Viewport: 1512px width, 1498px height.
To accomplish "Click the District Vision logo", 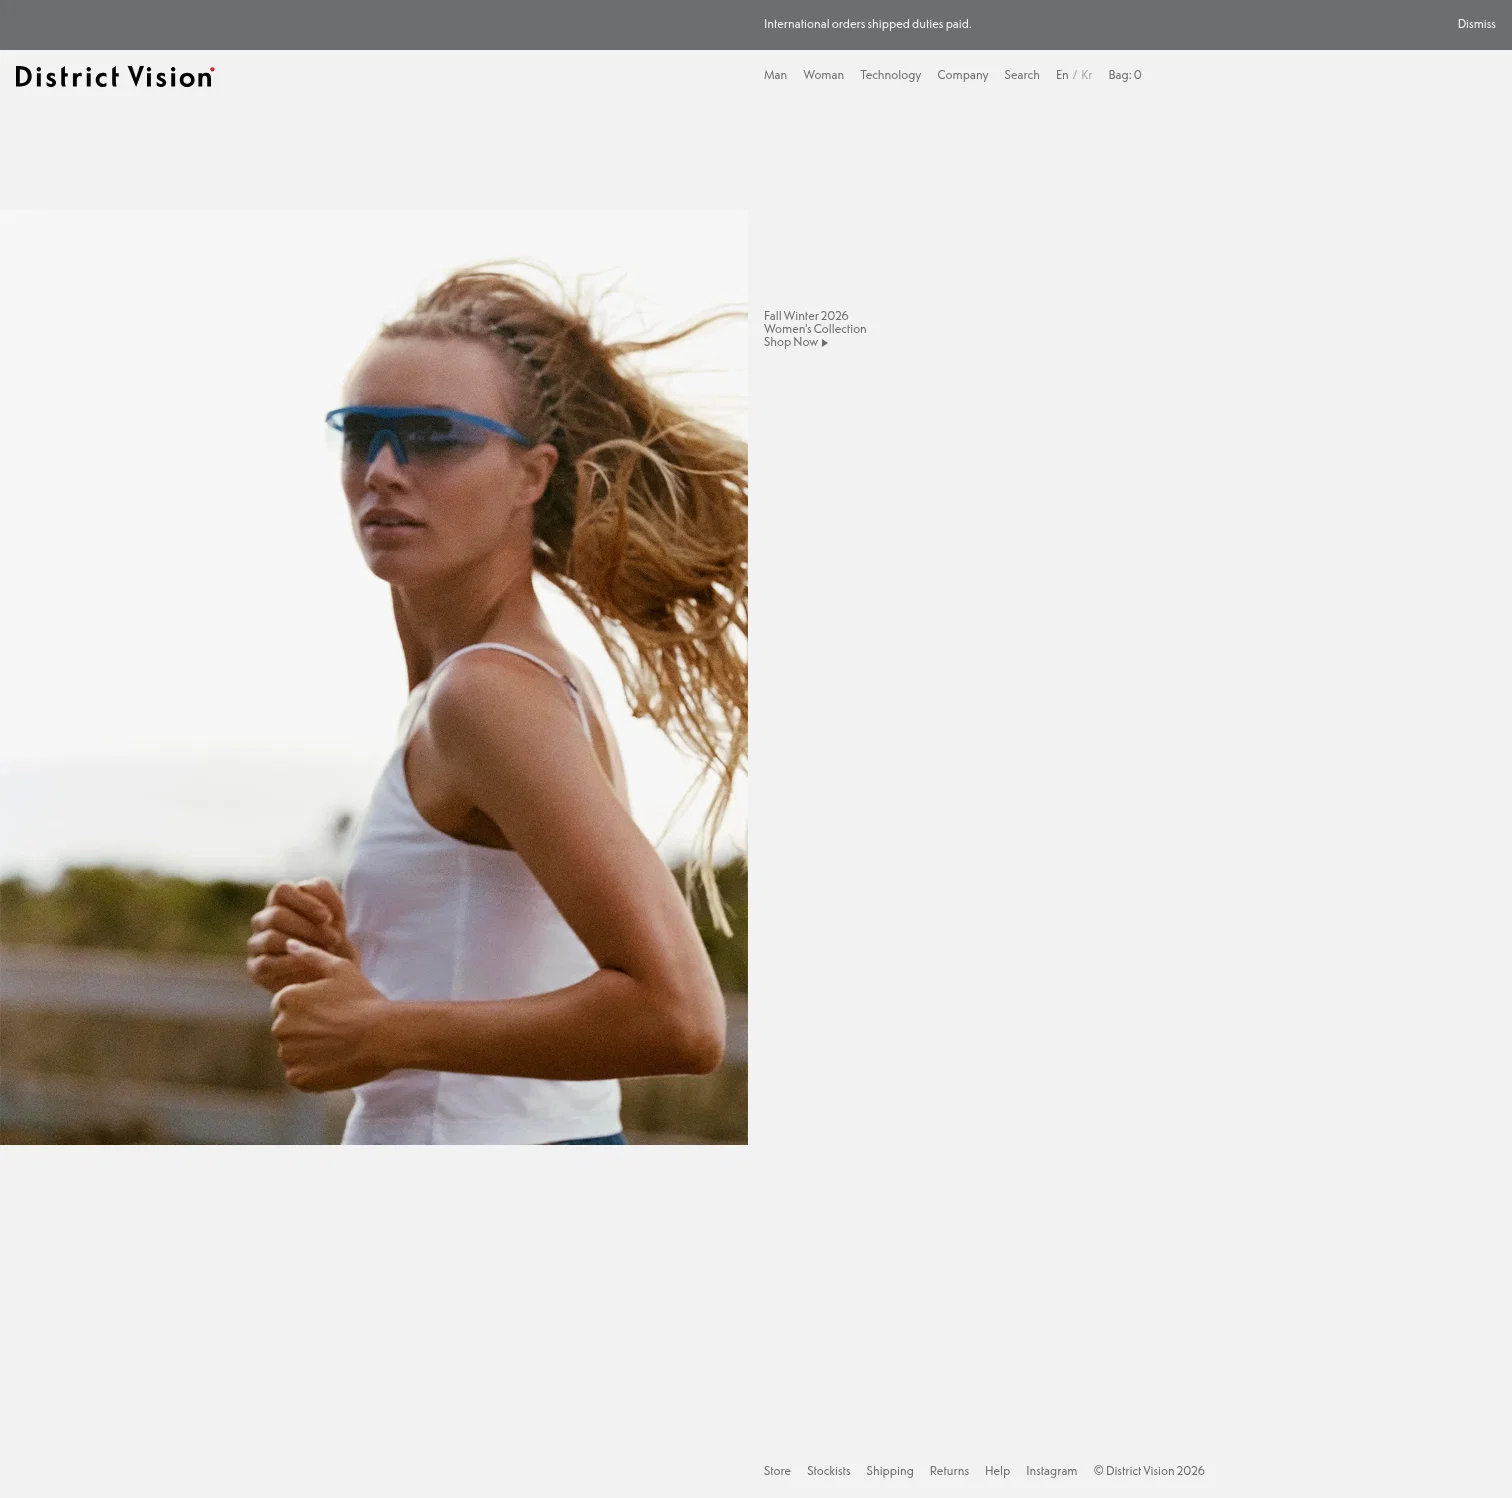I will [115, 77].
